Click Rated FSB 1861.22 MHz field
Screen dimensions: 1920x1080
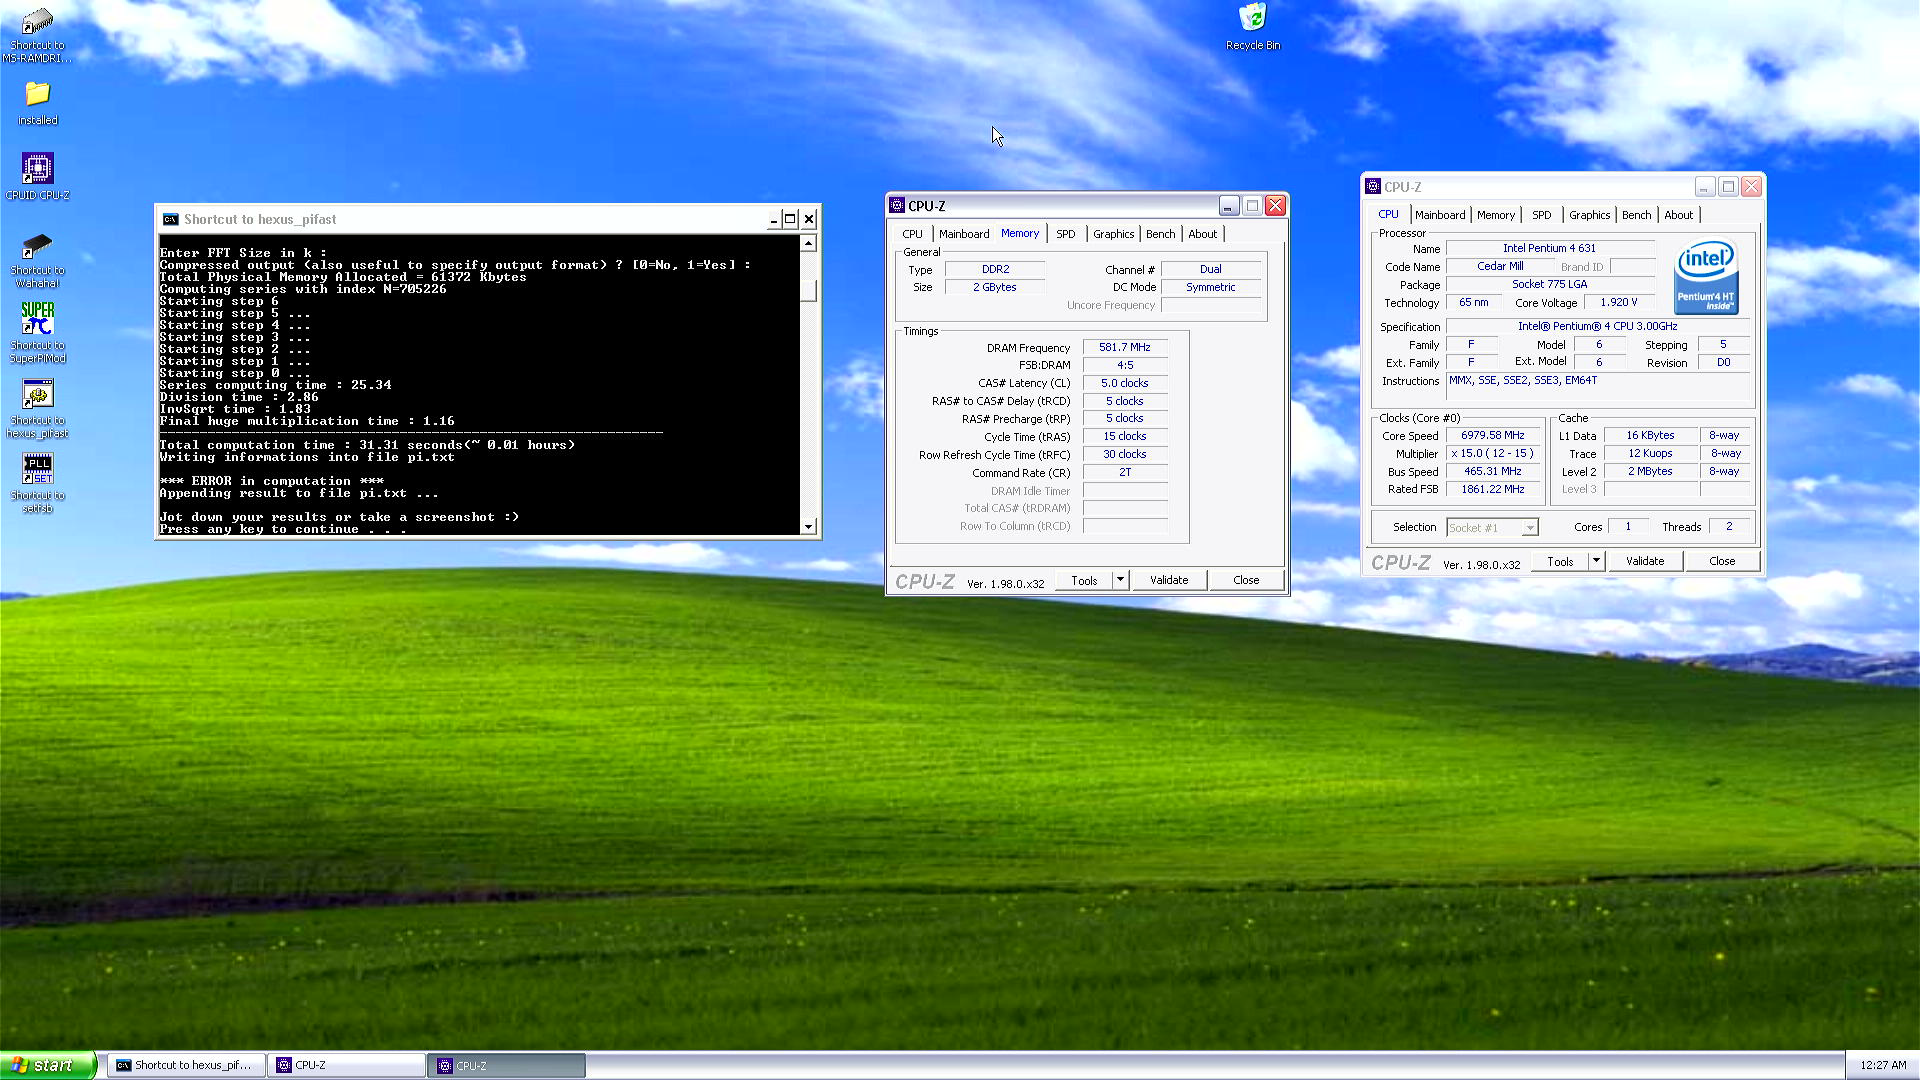click(x=1492, y=489)
